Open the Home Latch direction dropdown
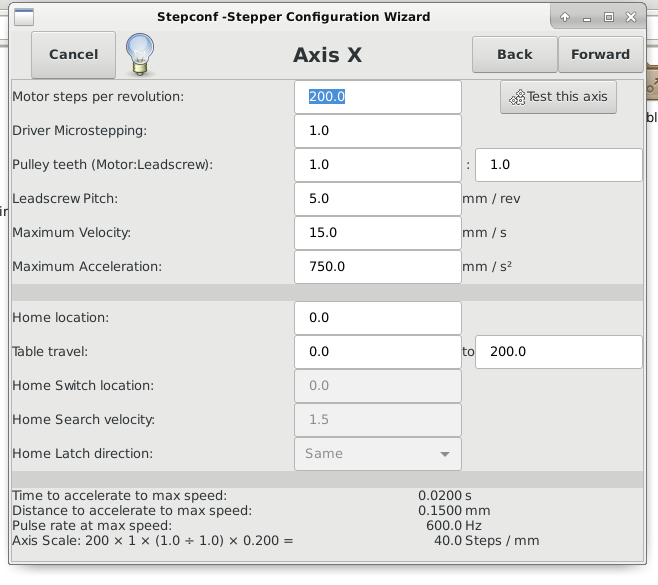 pos(378,454)
